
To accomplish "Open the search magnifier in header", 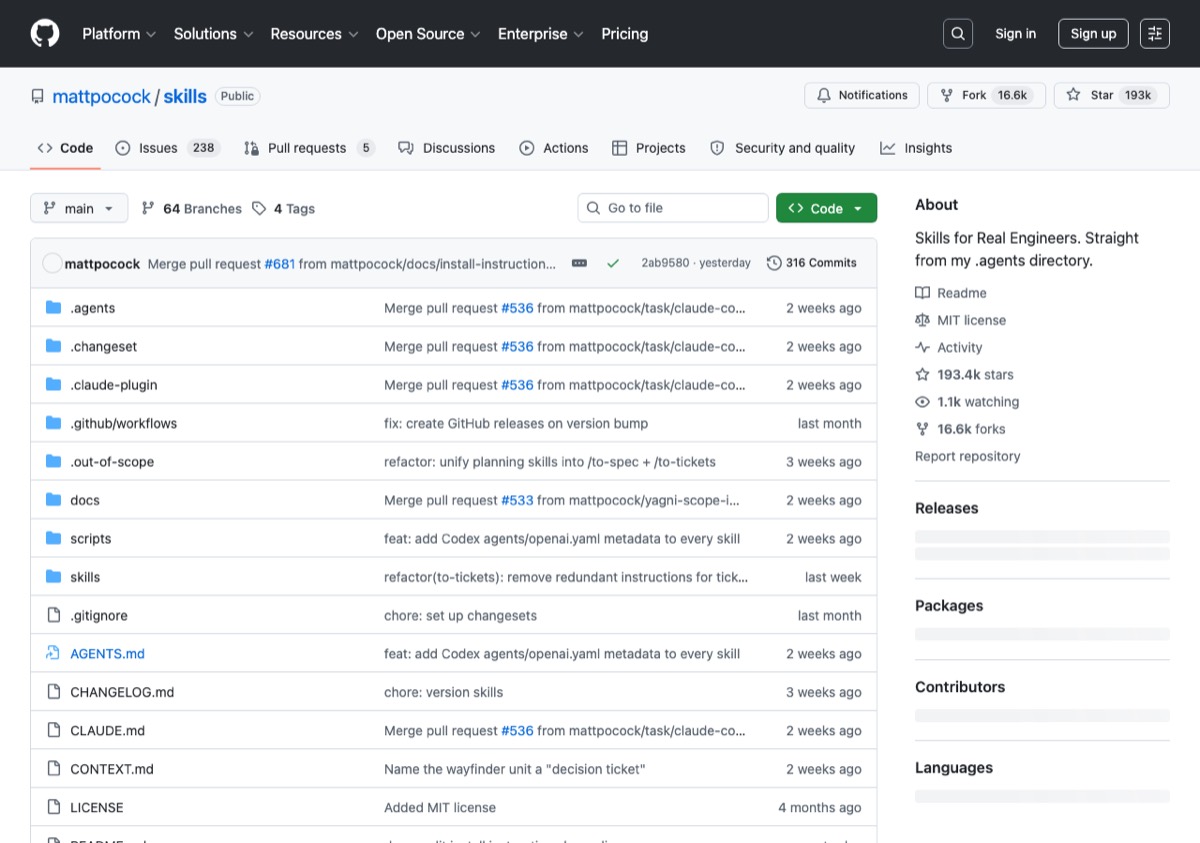I will [958, 34].
